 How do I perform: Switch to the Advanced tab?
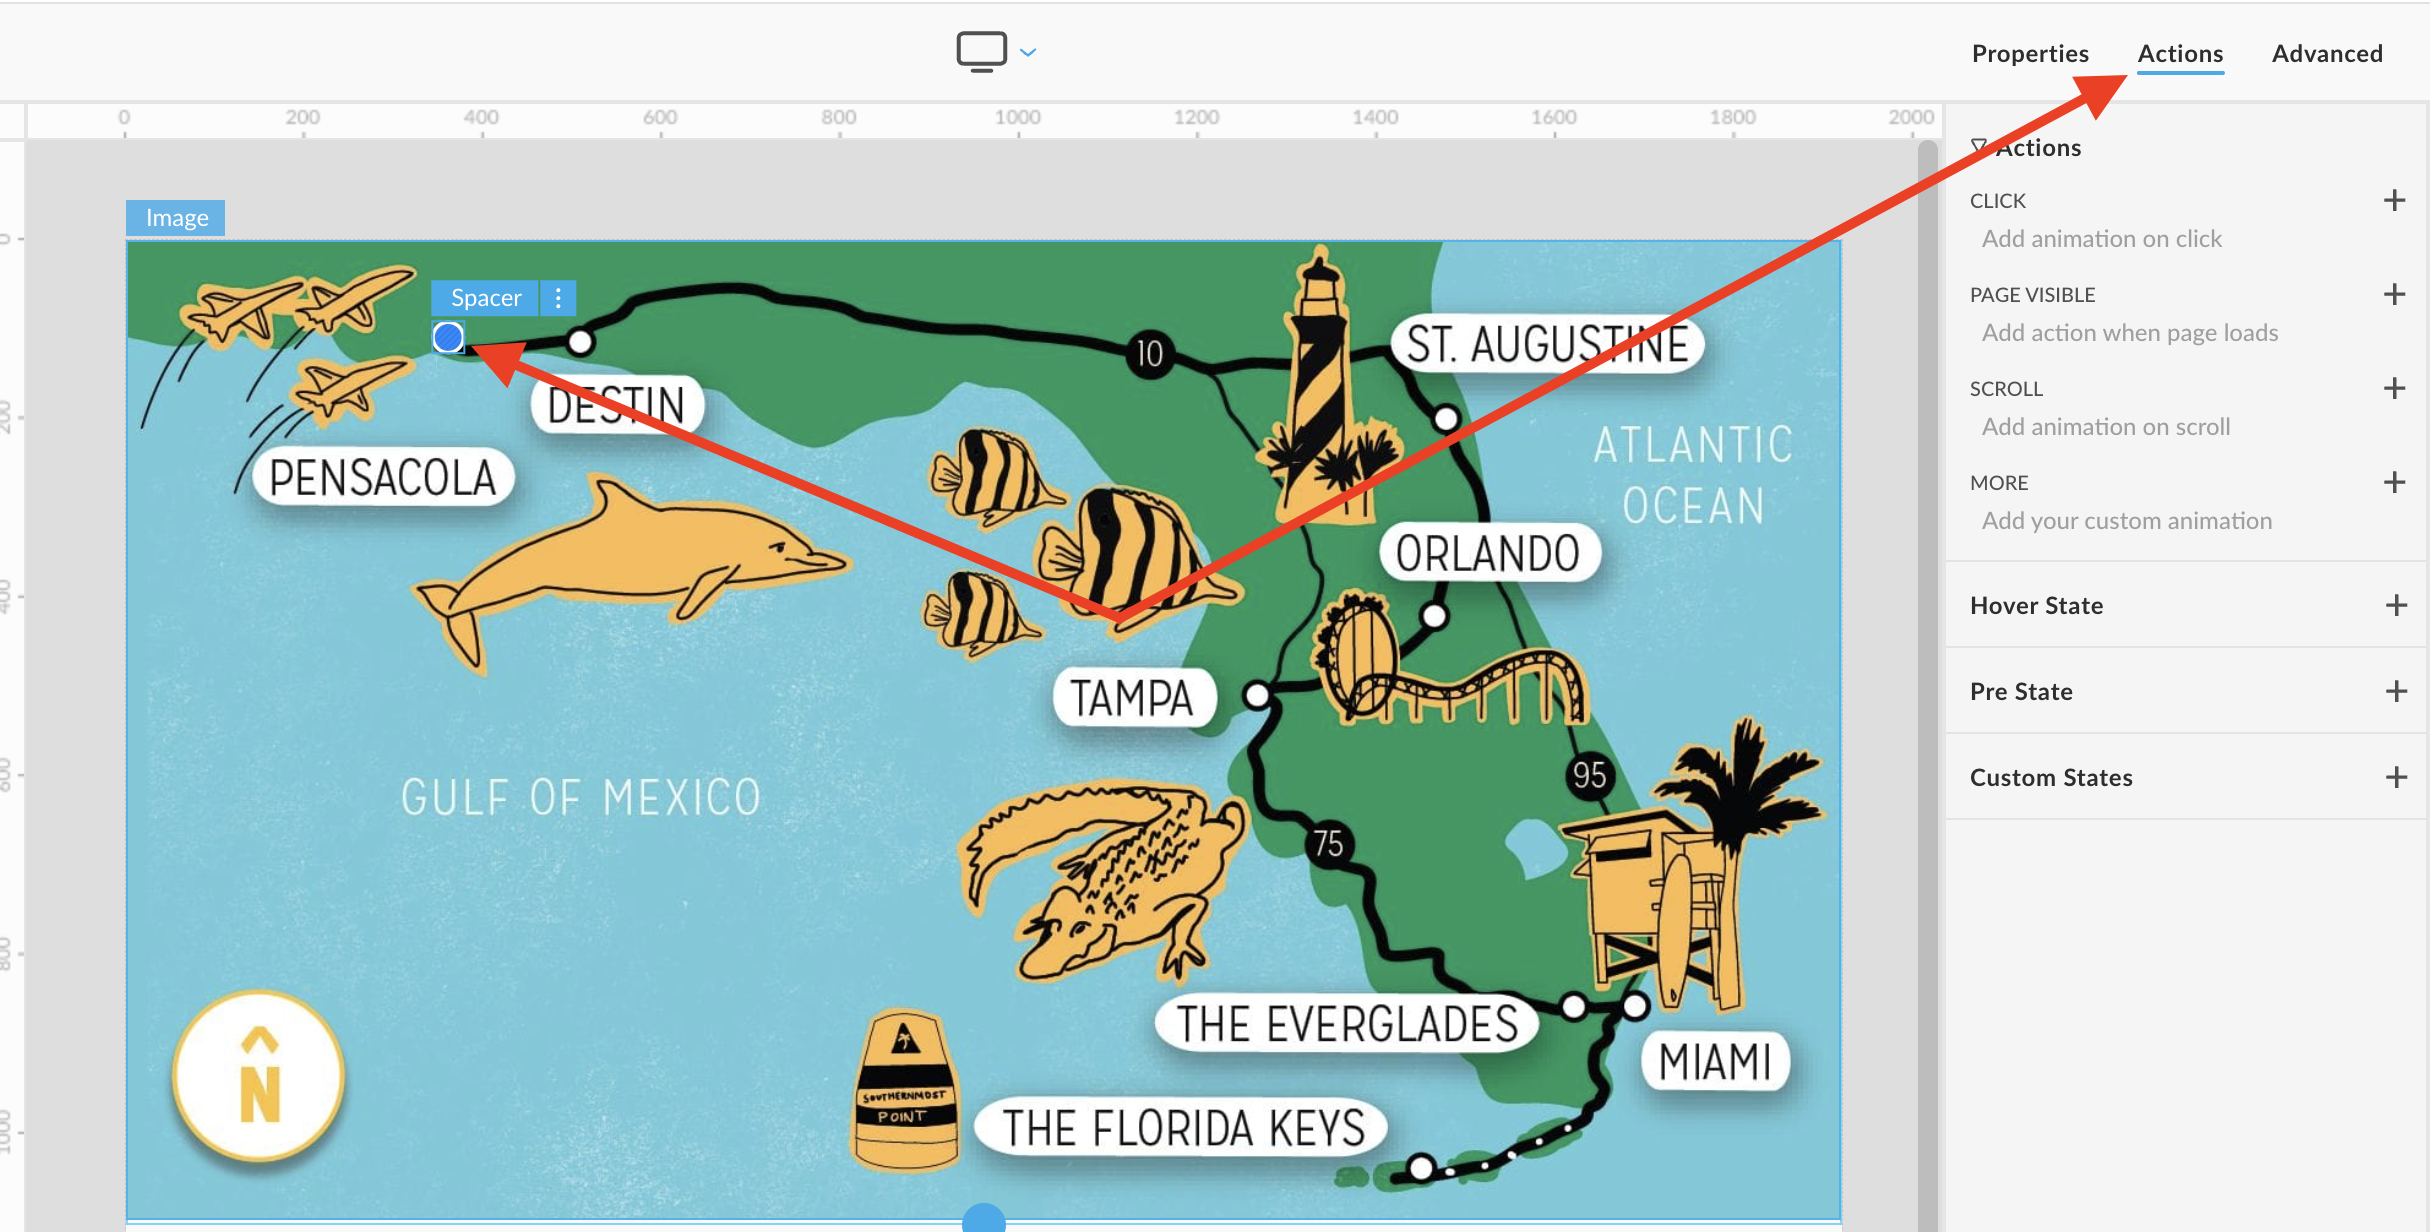[2326, 53]
